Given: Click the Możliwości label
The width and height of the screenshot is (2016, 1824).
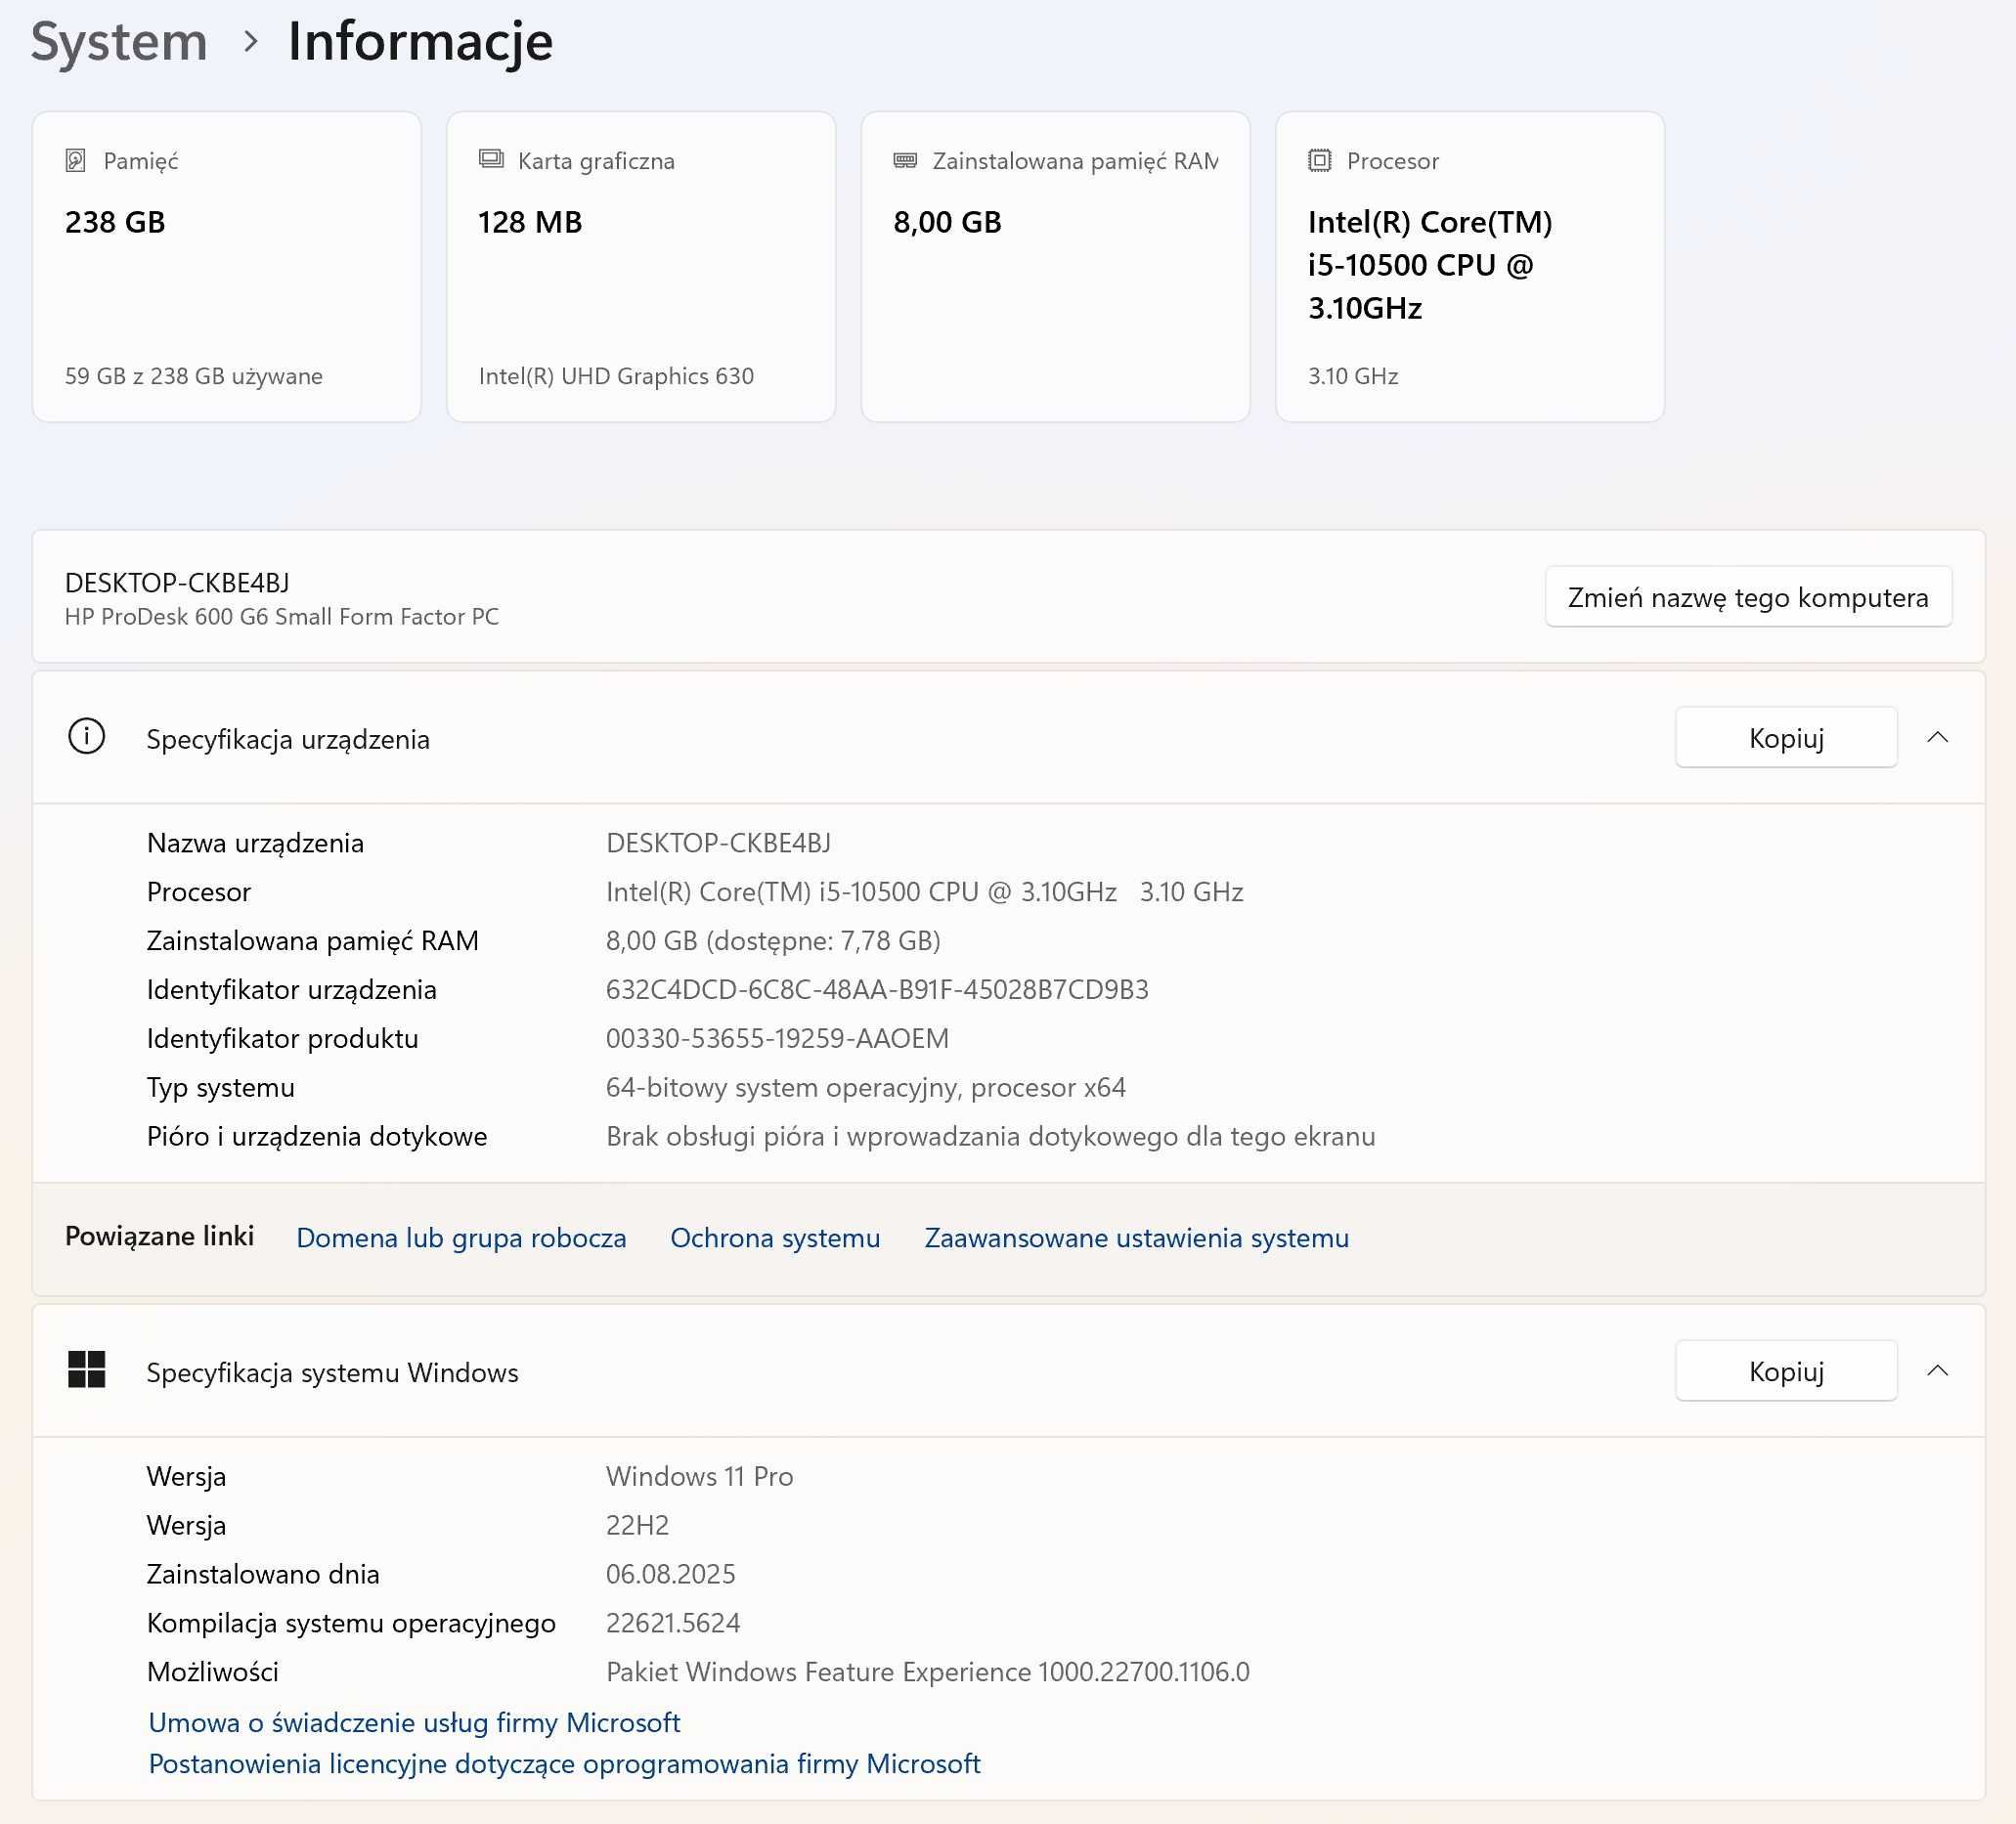Looking at the screenshot, I should (212, 1672).
